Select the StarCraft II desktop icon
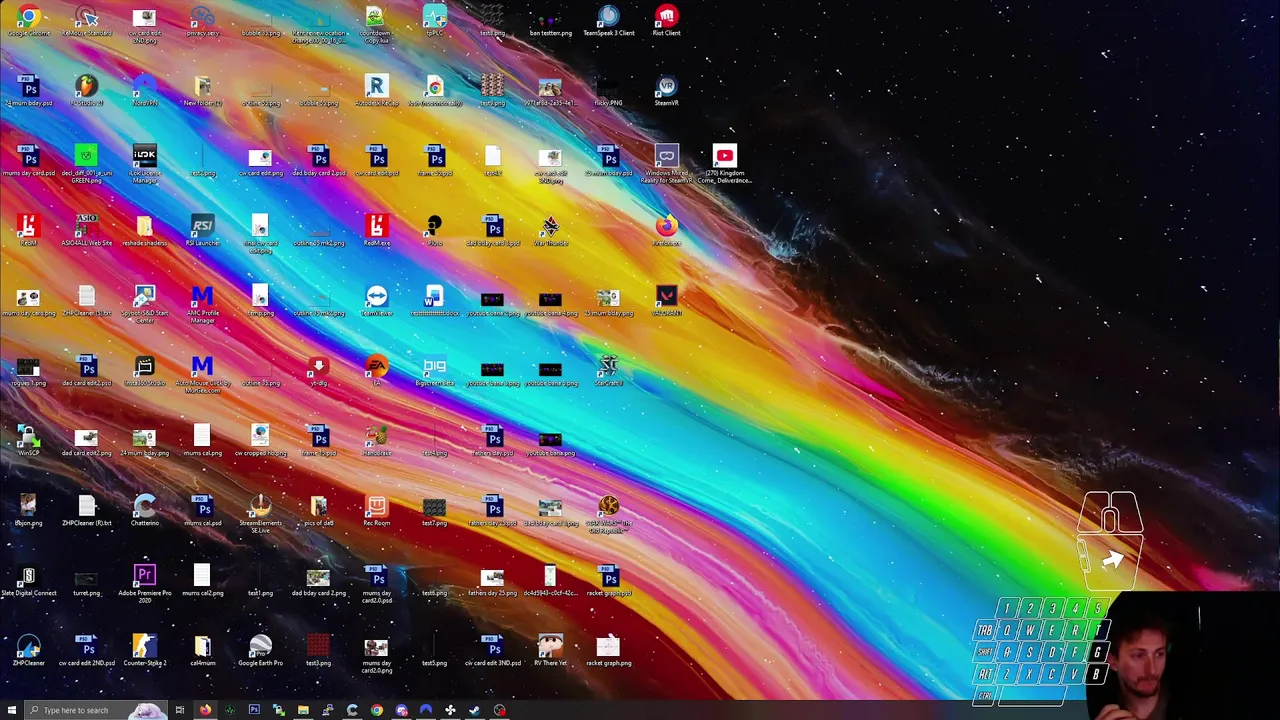Image resolution: width=1280 pixels, height=720 pixels. click(608, 367)
